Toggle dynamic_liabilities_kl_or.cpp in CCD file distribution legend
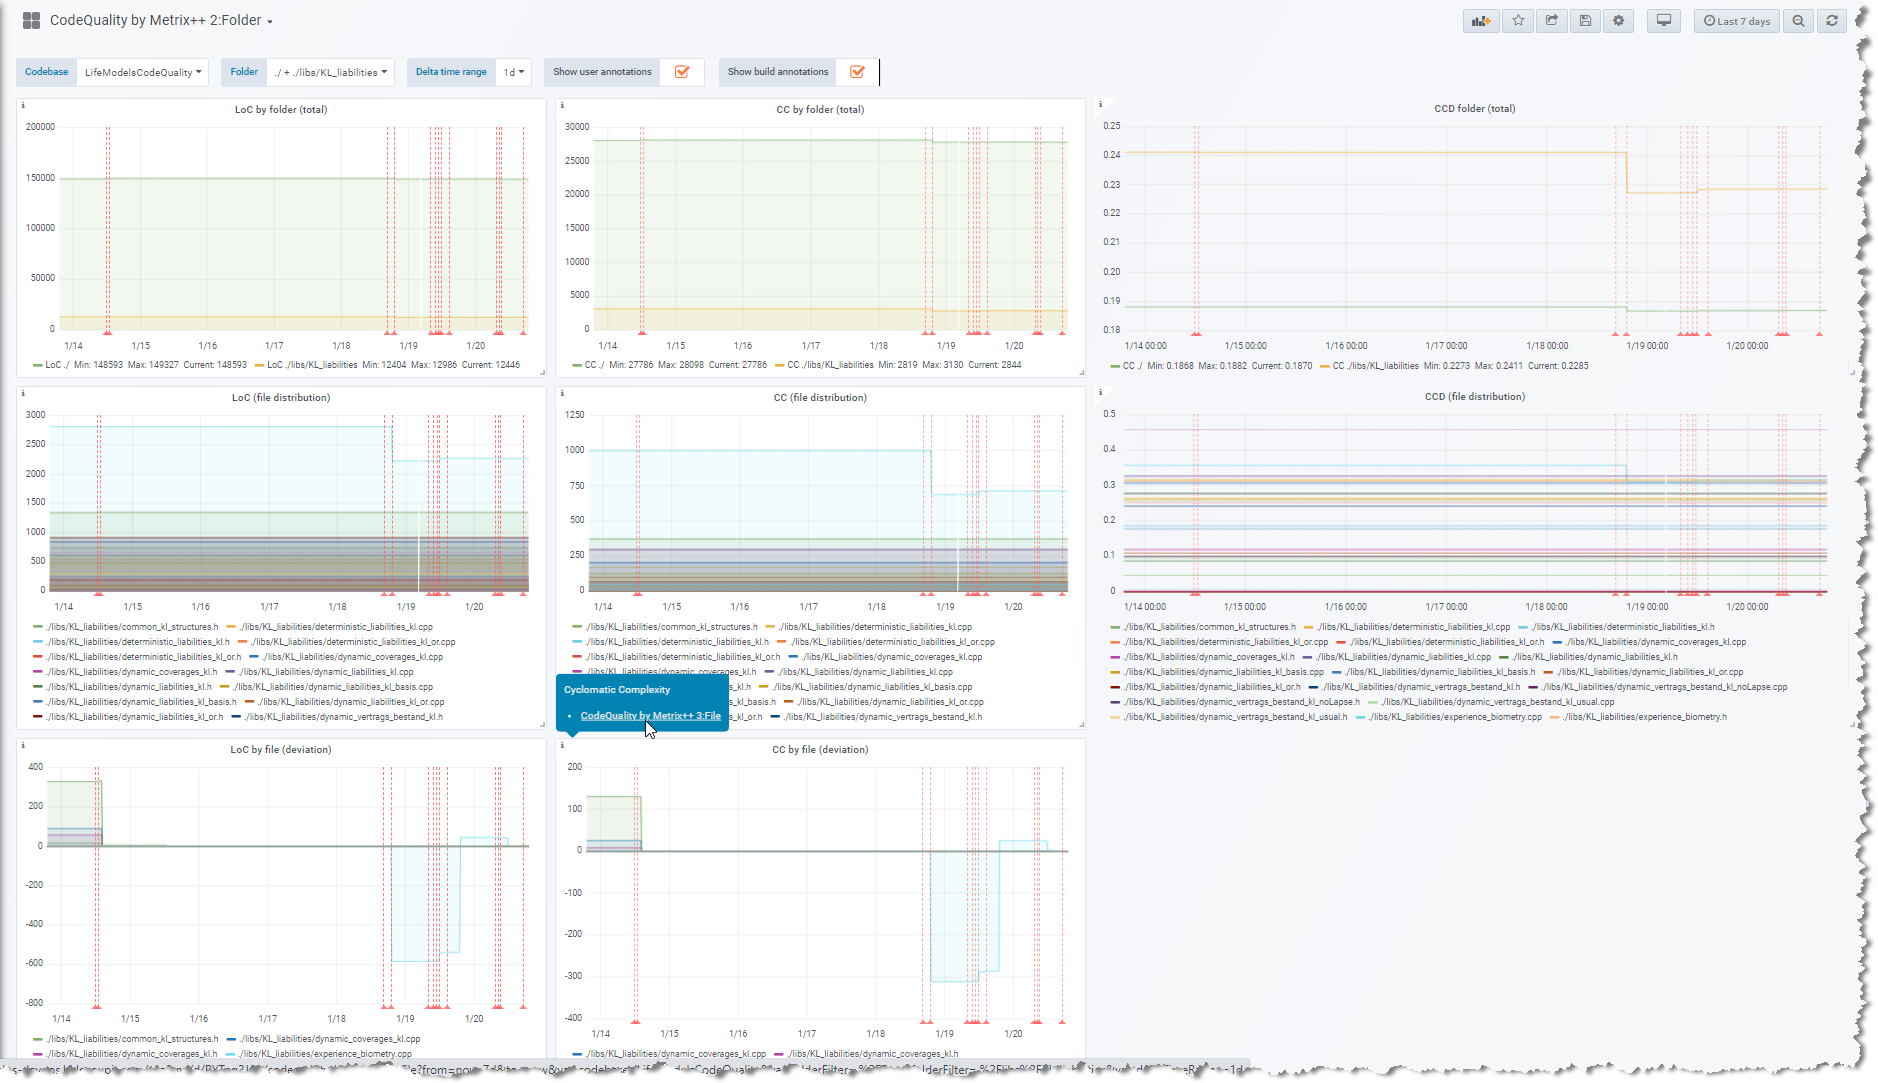The width and height of the screenshot is (1878, 1083). (1651, 672)
